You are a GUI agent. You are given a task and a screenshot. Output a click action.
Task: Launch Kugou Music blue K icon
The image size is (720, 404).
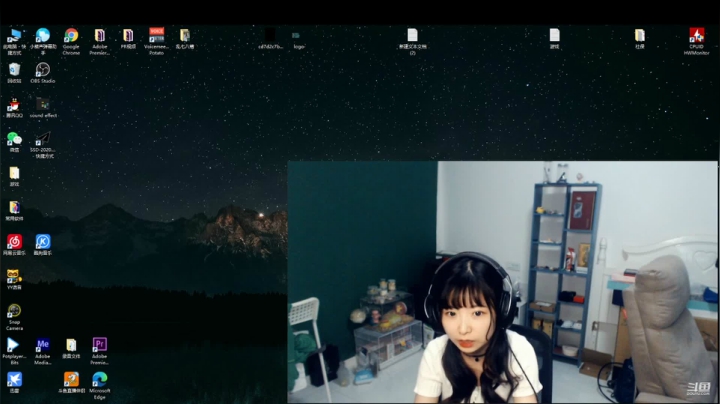point(43,241)
